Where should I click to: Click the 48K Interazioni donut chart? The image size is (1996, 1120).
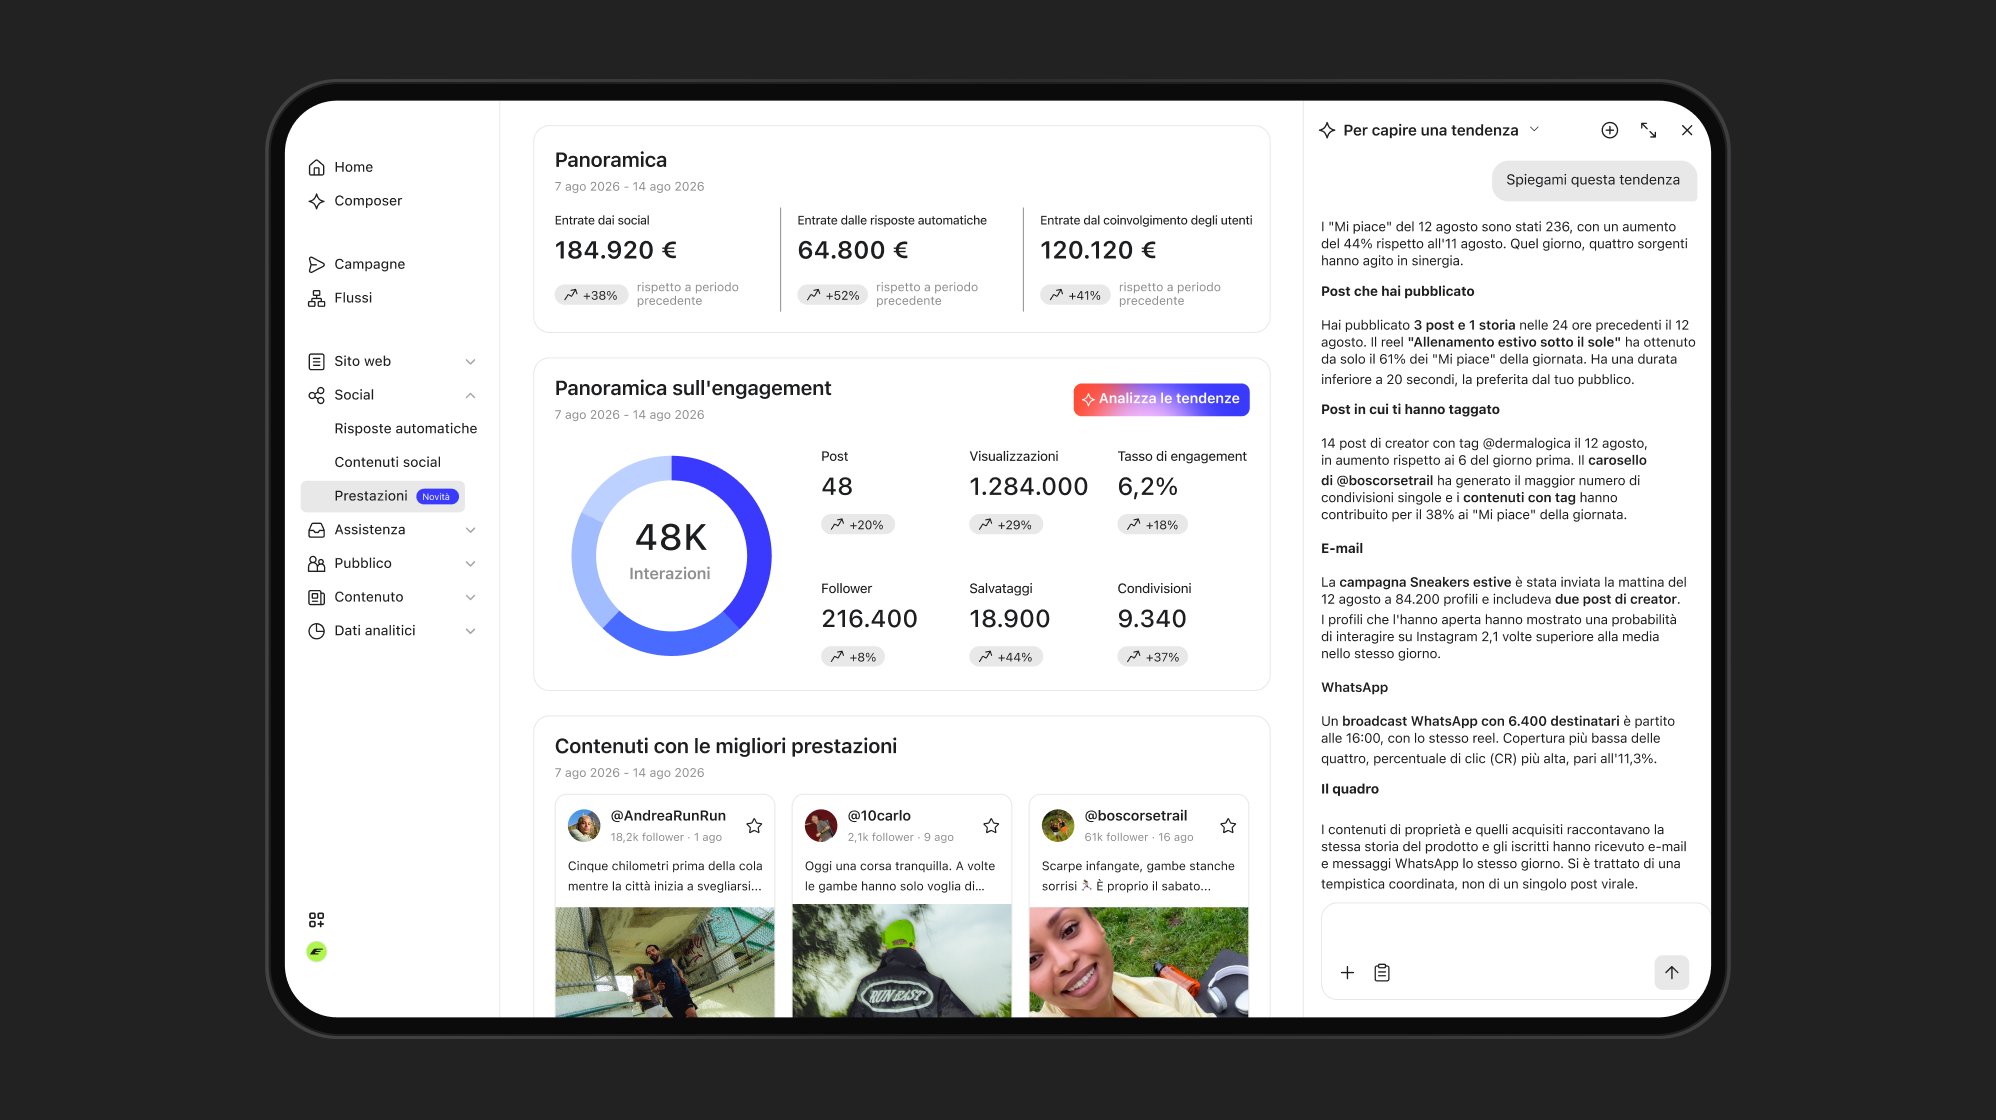click(671, 556)
